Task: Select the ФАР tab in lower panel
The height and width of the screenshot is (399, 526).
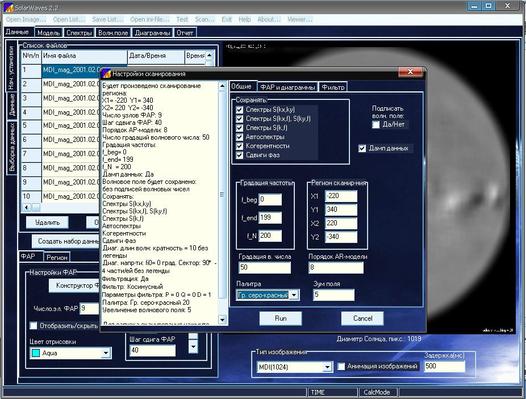Action: [31, 256]
